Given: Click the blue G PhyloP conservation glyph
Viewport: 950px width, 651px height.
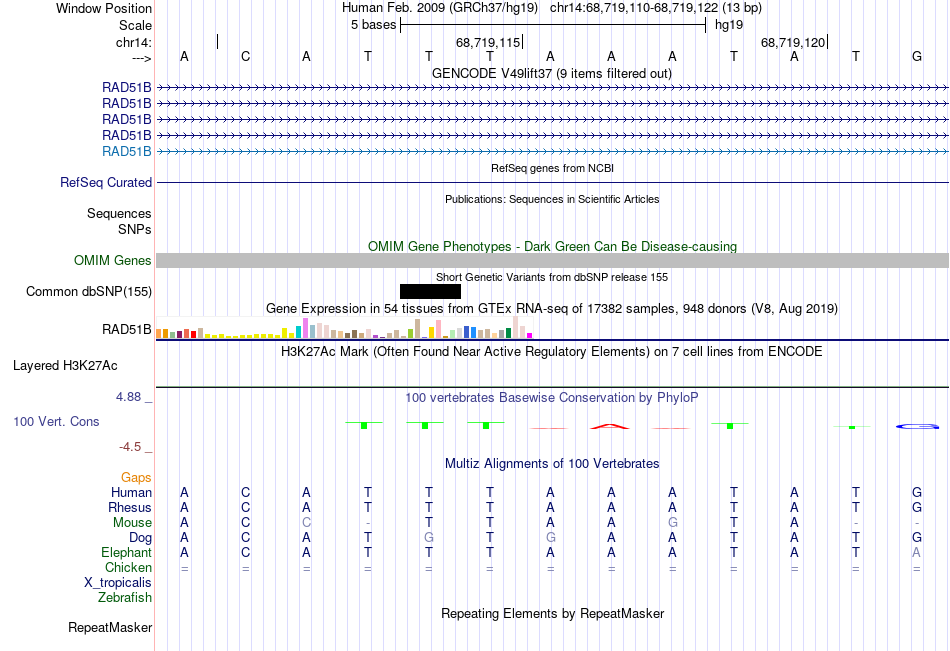Looking at the screenshot, I should 917,427.
